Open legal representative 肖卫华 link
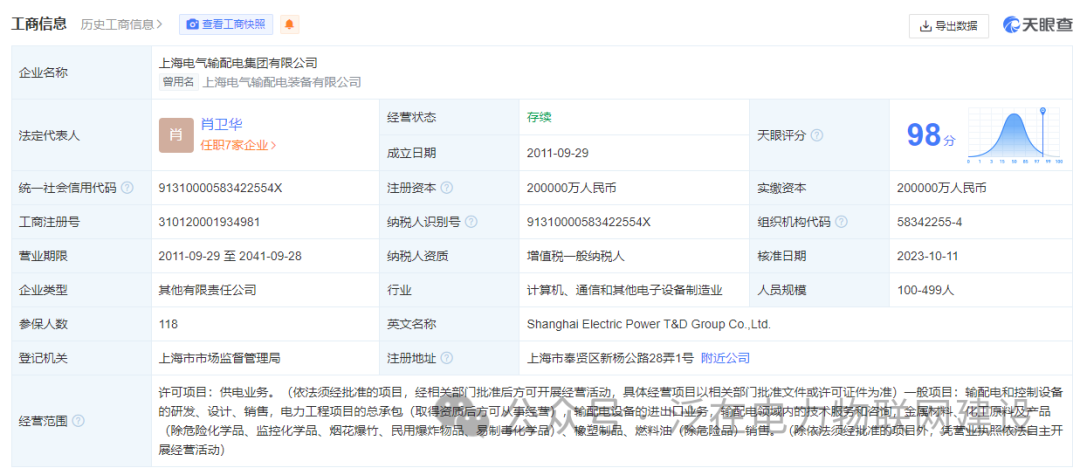The image size is (1080, 475). click(221, 125)
